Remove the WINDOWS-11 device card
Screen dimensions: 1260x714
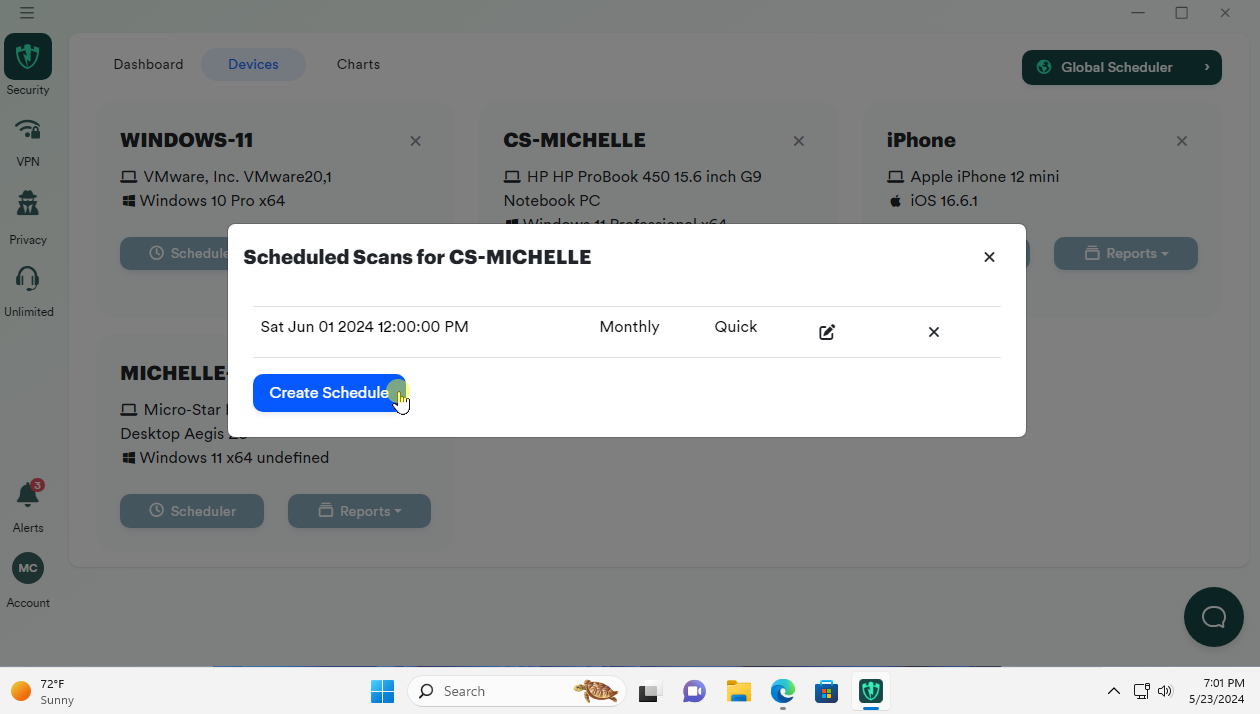tap(415, 141)
